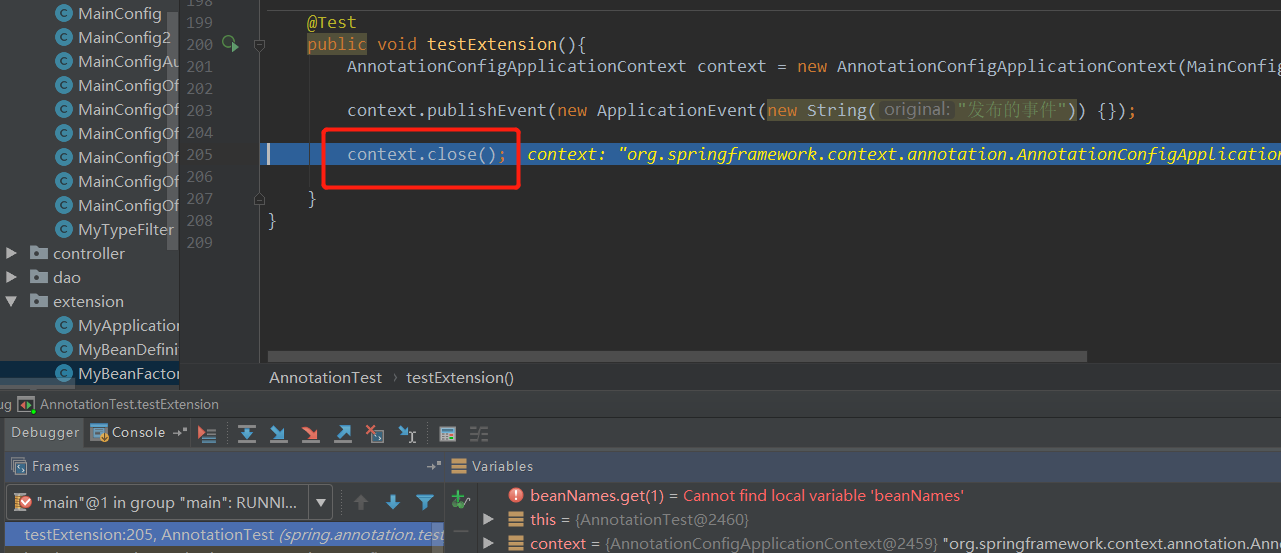The width and height of the screenshot is (1281, 553).
Task: Click the testExtension() breadcrumb
Action: pyautogui.click(x=459, y=377)
